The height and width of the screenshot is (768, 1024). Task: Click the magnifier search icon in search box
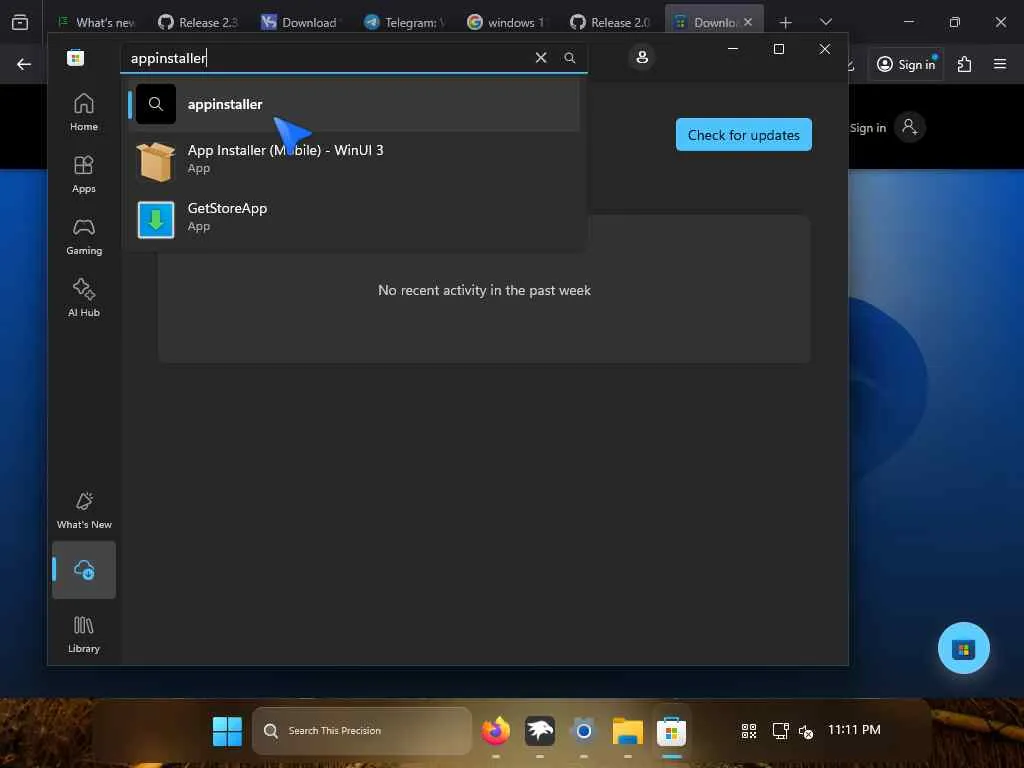(x=569, y=57)
